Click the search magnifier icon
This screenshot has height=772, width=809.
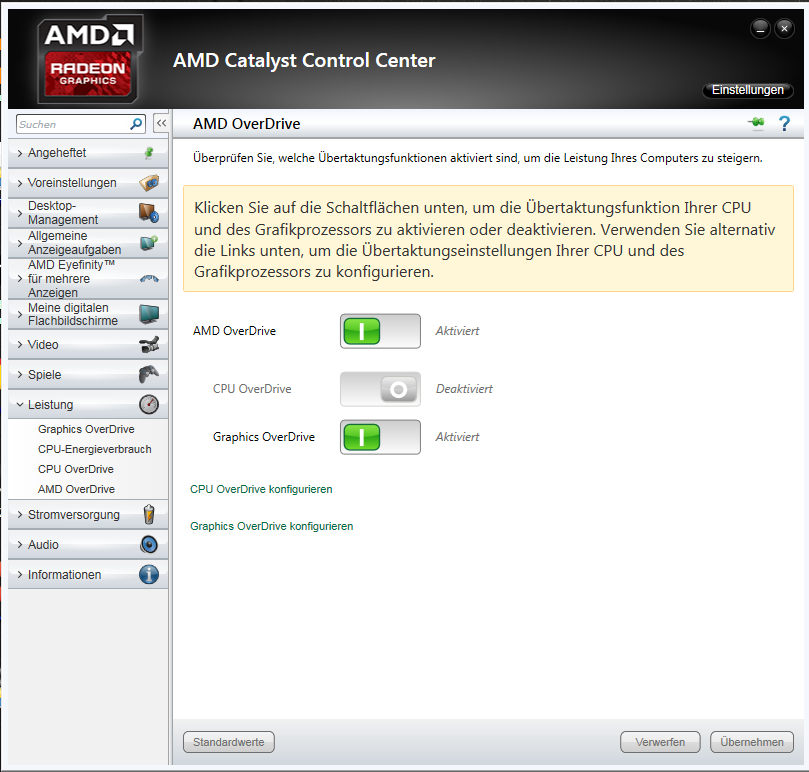pyautogui.click(x=136, y=124)
